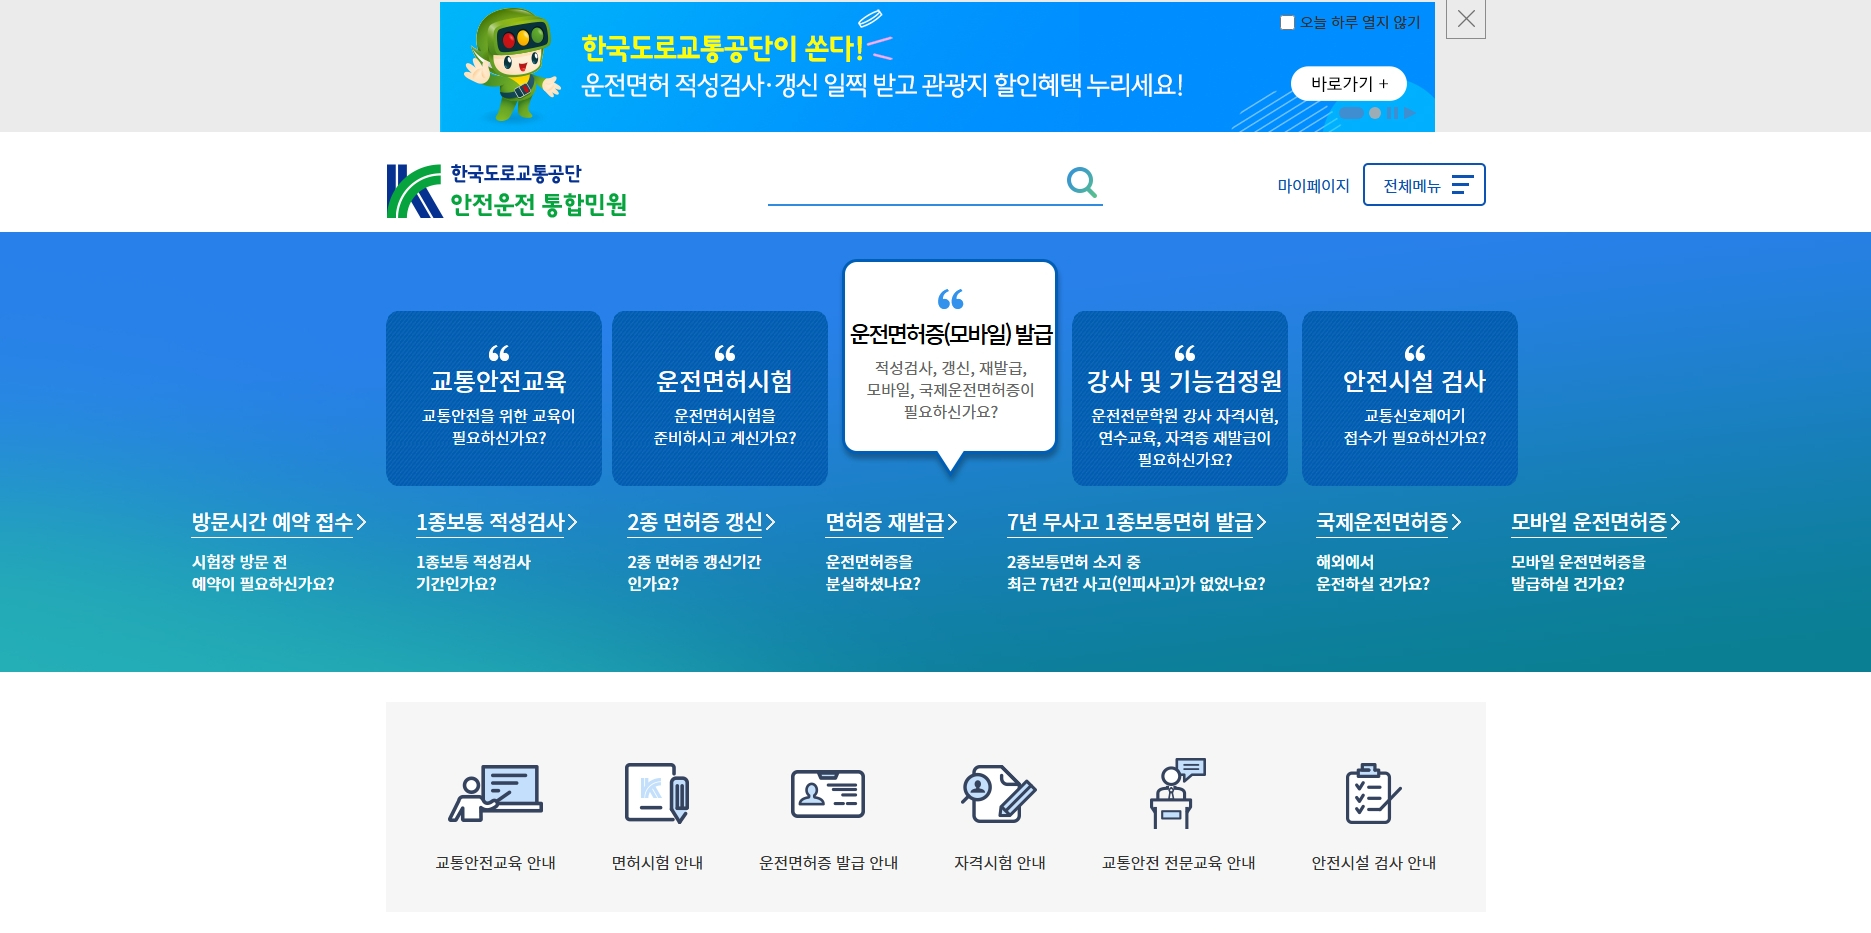Pause the banner slideshow

[1392, 113]
